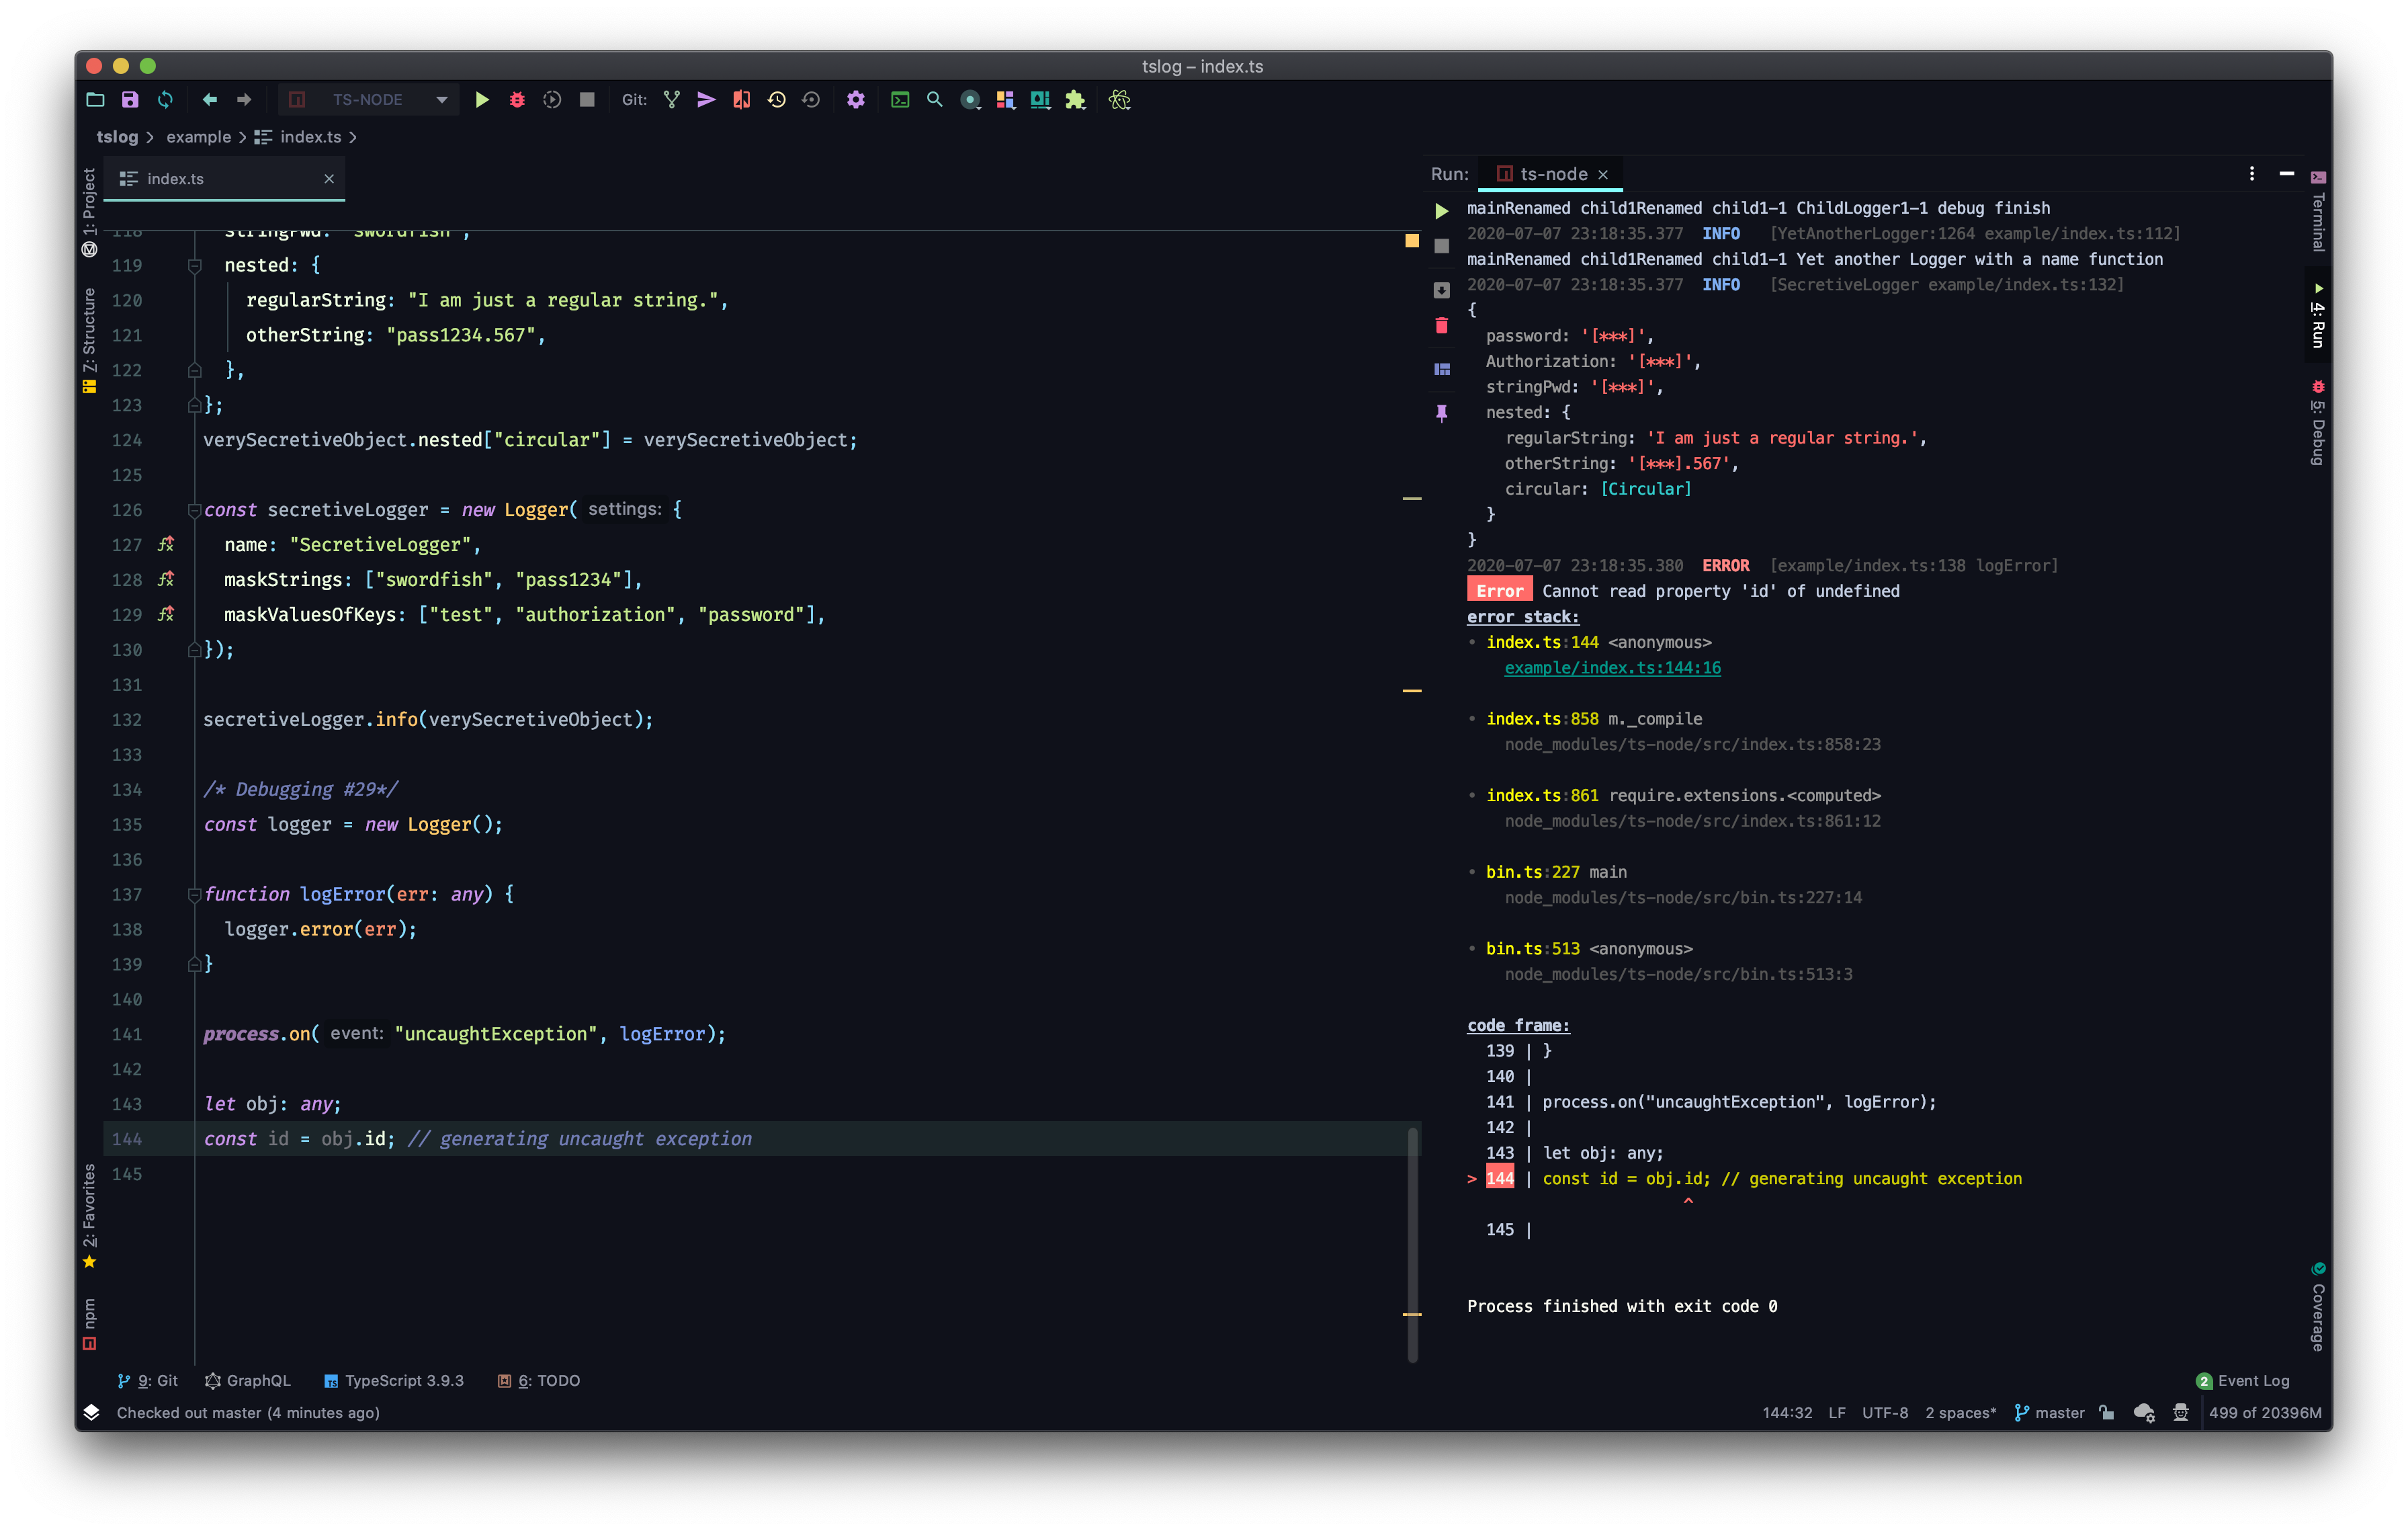The height and width of the screenshot is (1531, 2408).
Task: Open search with the magnifier icon
Action: [934, 100]
